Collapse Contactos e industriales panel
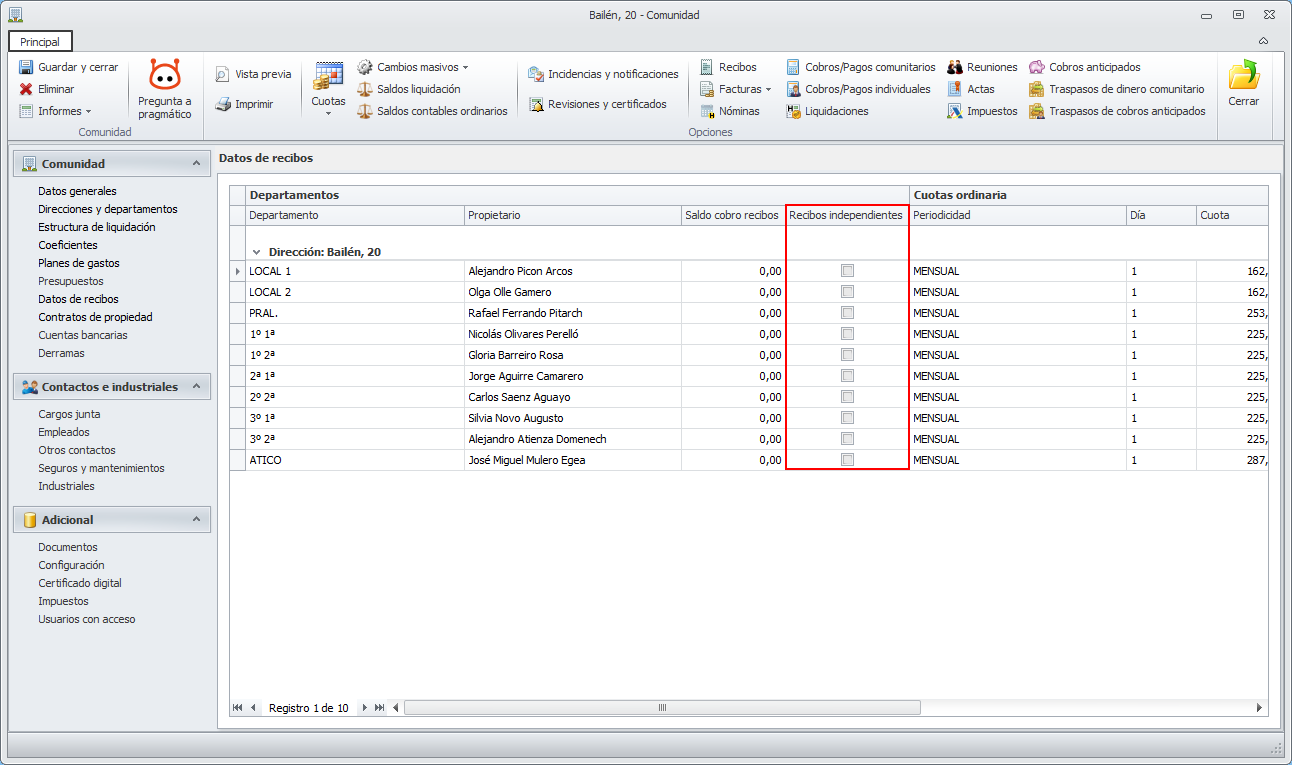The width and height of the screenshot is (1292, 765). point(195,387)
